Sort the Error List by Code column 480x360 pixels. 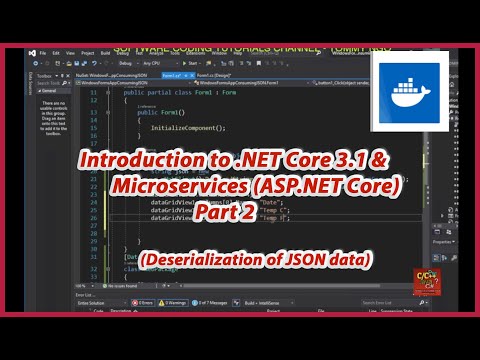(x=99, y=311)
